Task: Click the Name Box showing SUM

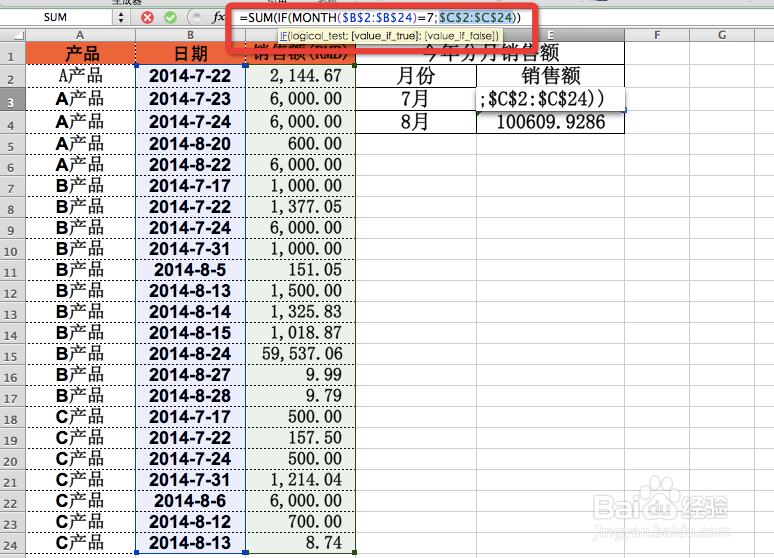Action: (x=55, y=17)
